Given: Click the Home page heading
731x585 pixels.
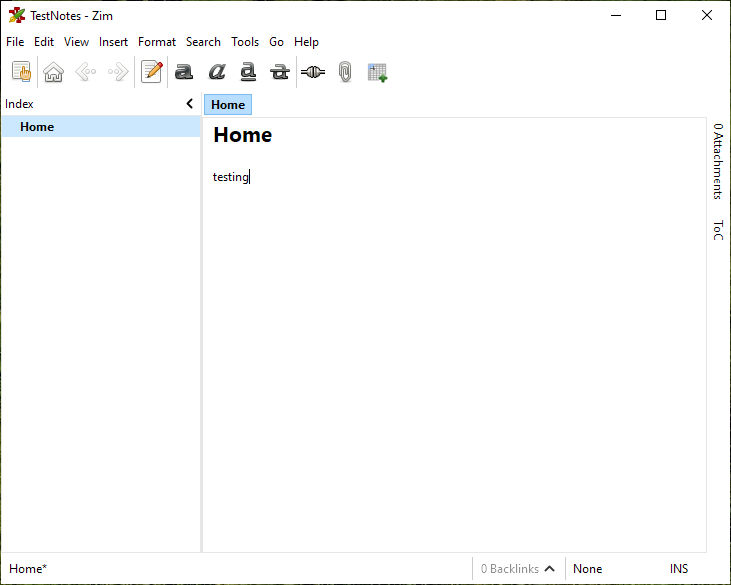Looking at the screenshot, I should tap(242, 135).
